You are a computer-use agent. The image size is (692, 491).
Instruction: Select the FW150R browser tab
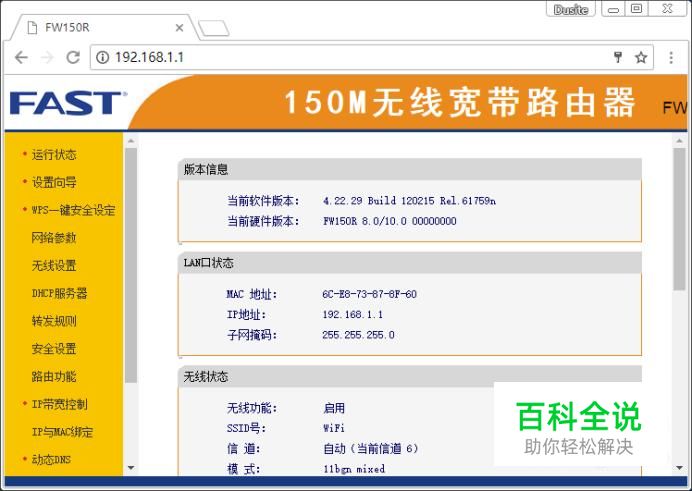click(x=104, y=27)
